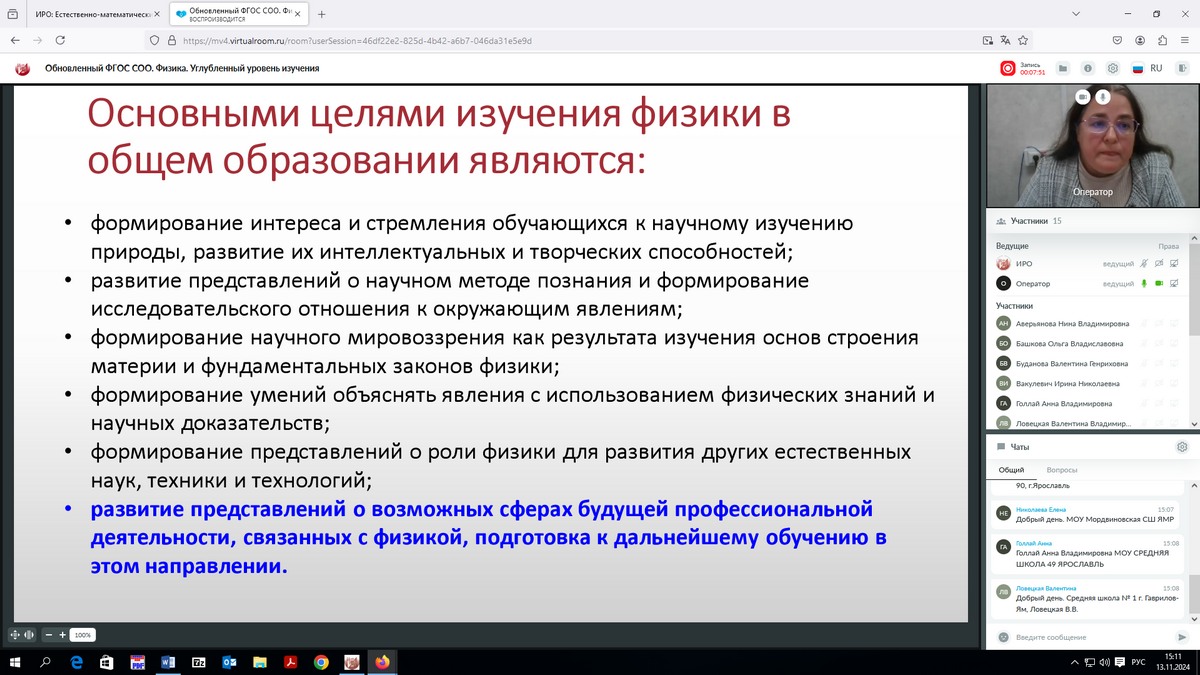Click the browser forward arrow

coord(38,41)
